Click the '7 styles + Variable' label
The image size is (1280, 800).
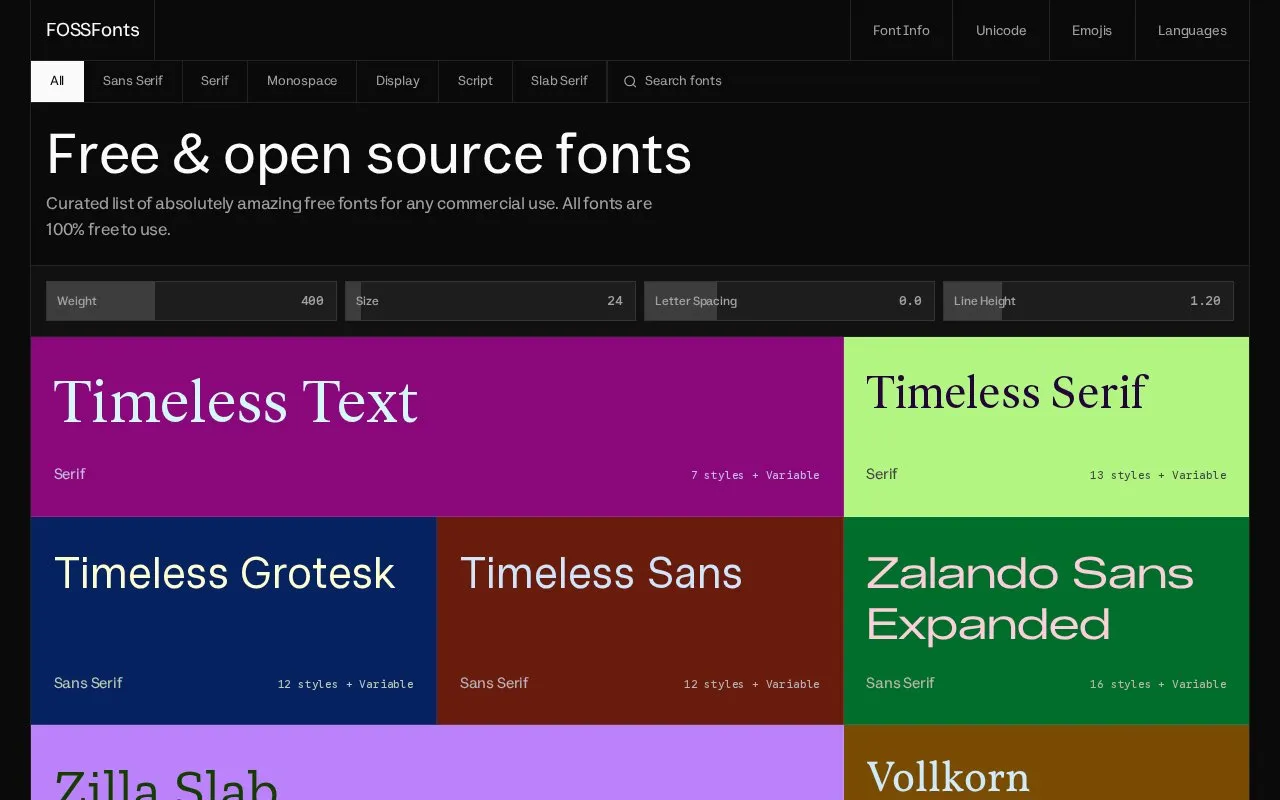click(755, 475)
